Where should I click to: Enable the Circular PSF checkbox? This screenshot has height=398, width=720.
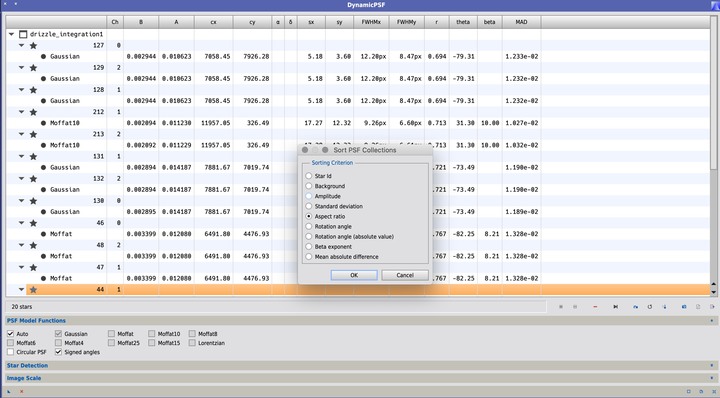[x=11, y=352]
